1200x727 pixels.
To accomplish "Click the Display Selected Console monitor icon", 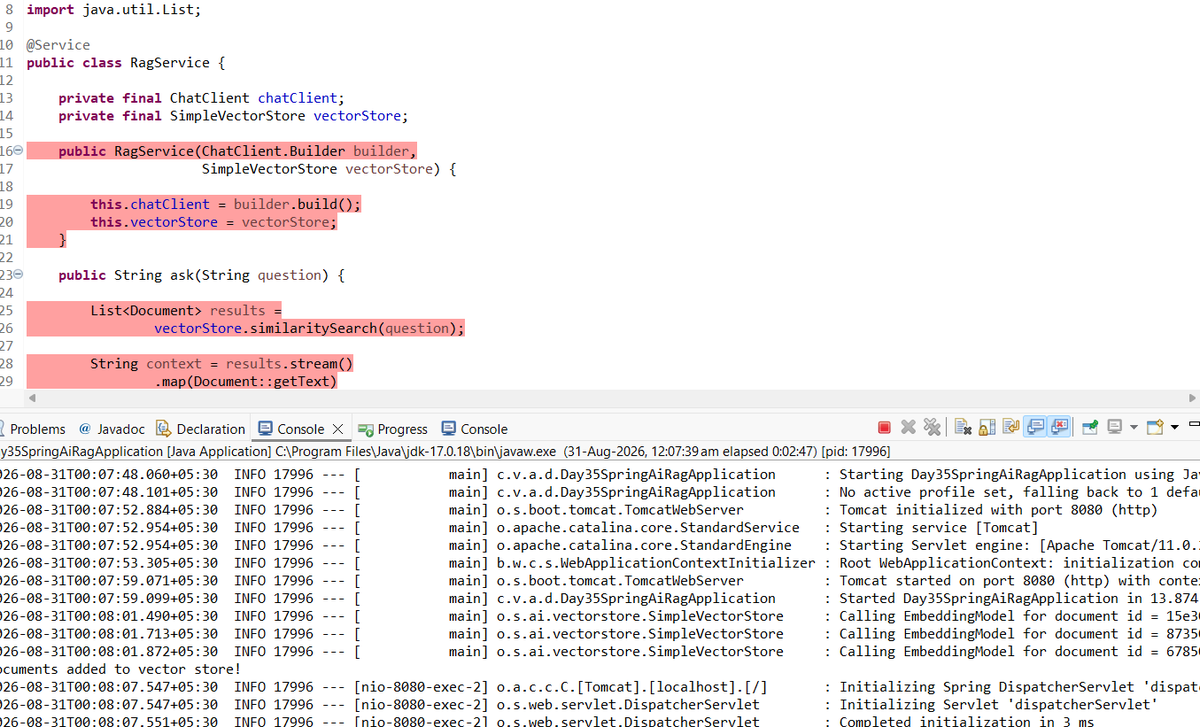I will click(1114, 428).
